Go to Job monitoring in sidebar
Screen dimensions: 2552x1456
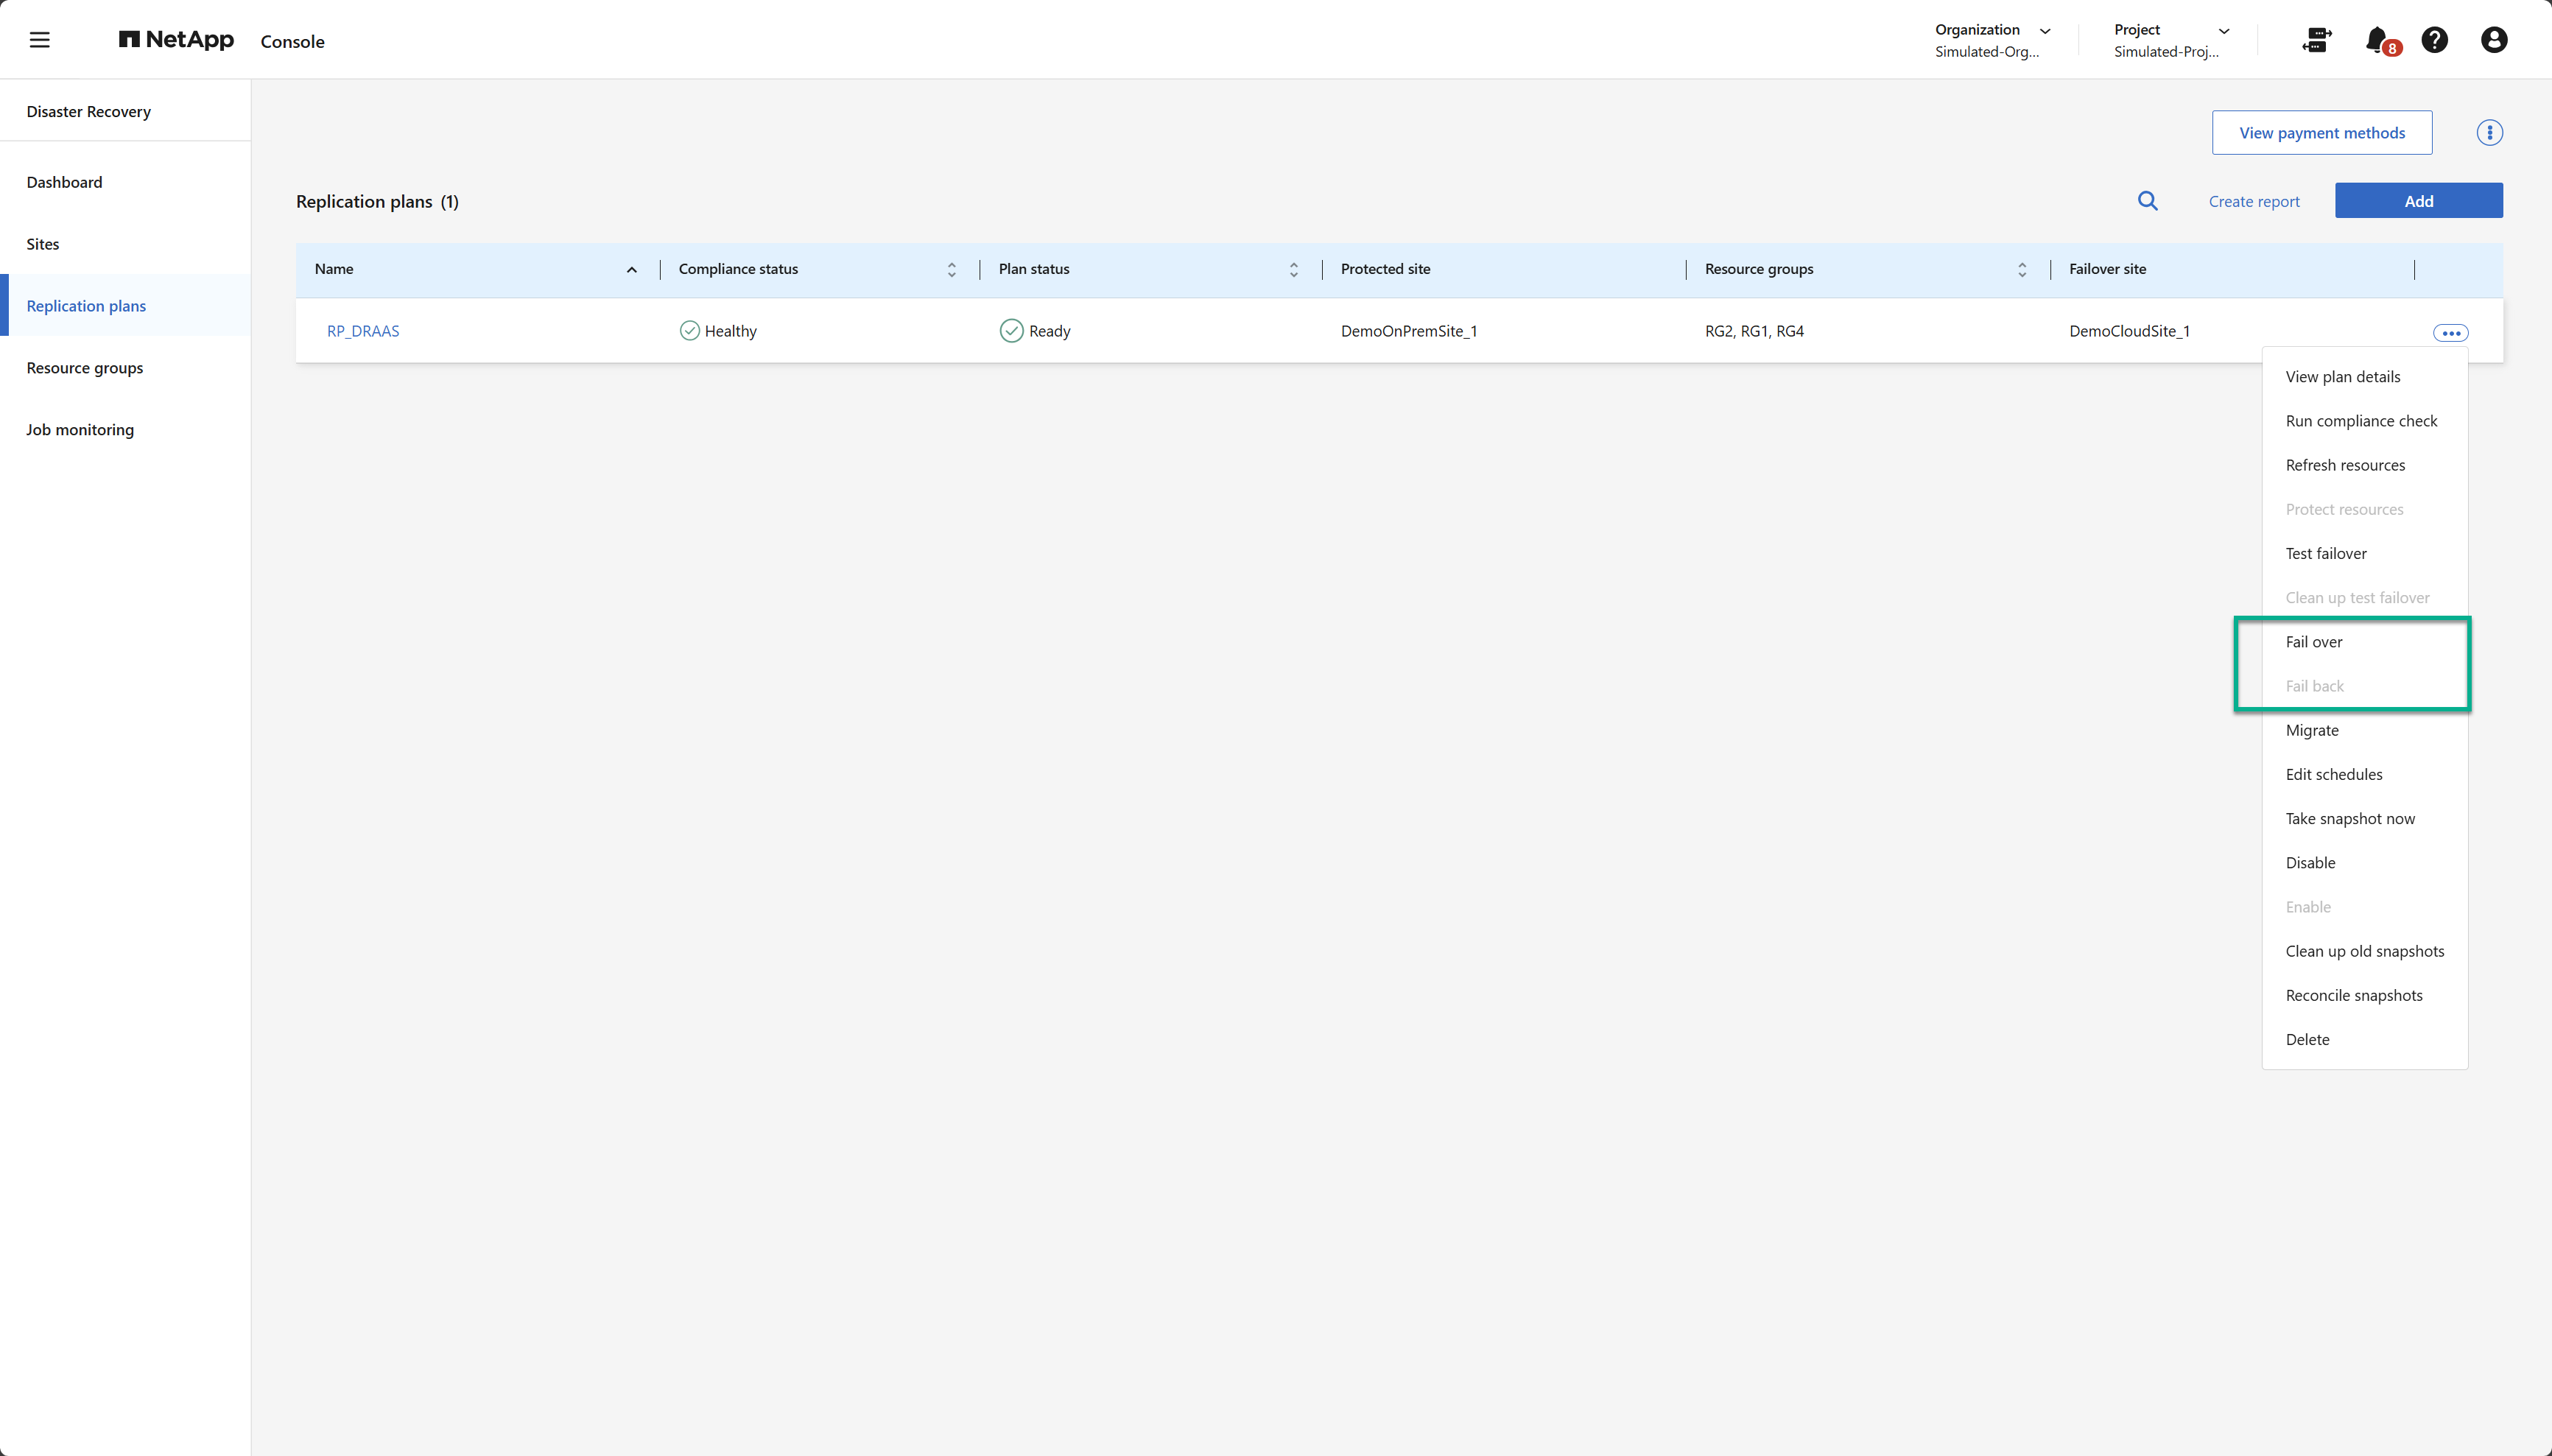(x=80, y=430)
